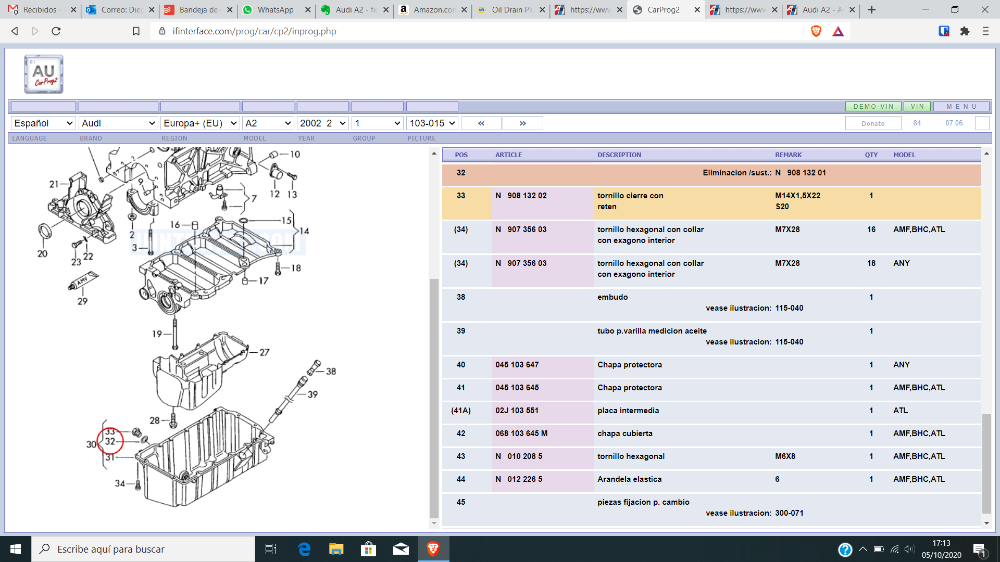Click the parts table vertical scrollbar
This screenshot has width=1000, height=562.
(x=986, y=462)
